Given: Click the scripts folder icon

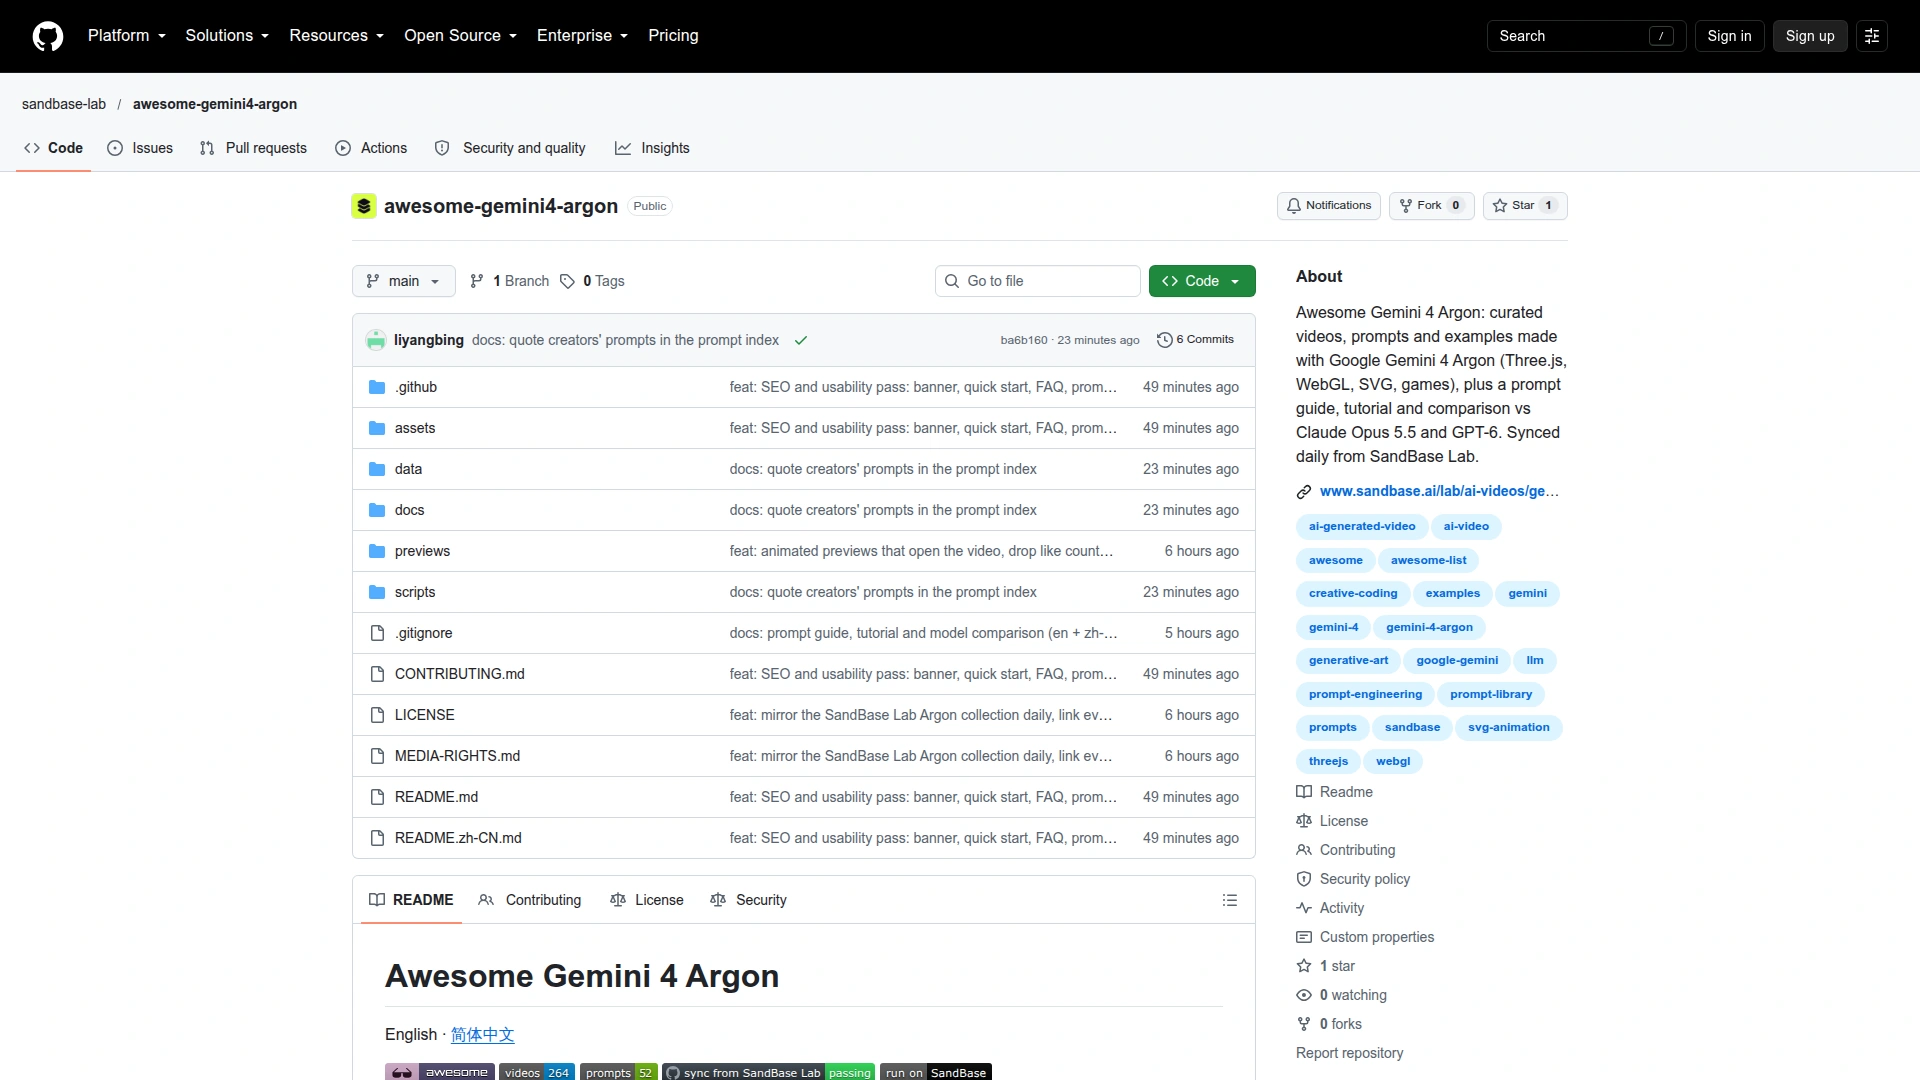Looking at the screenshot, I should pos(377,592).
